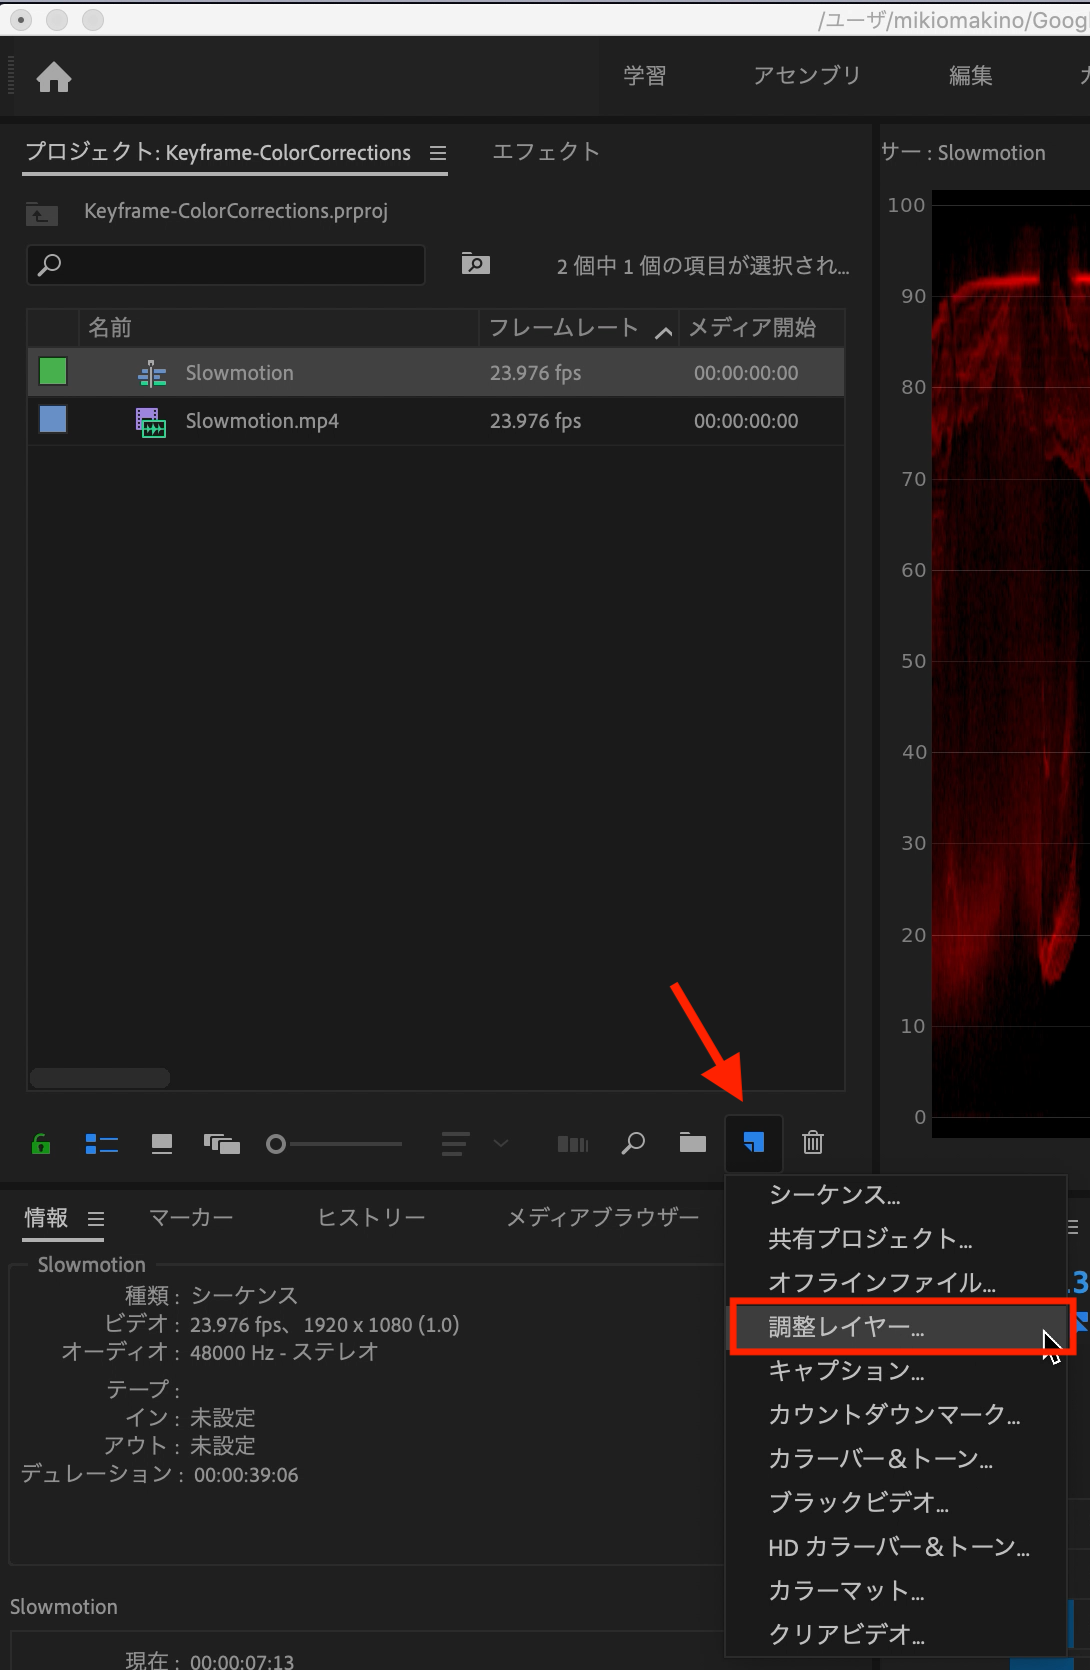Switch to Freeform view
This screenshot has height=1670, width=1090.
(x=222, y=1143)
